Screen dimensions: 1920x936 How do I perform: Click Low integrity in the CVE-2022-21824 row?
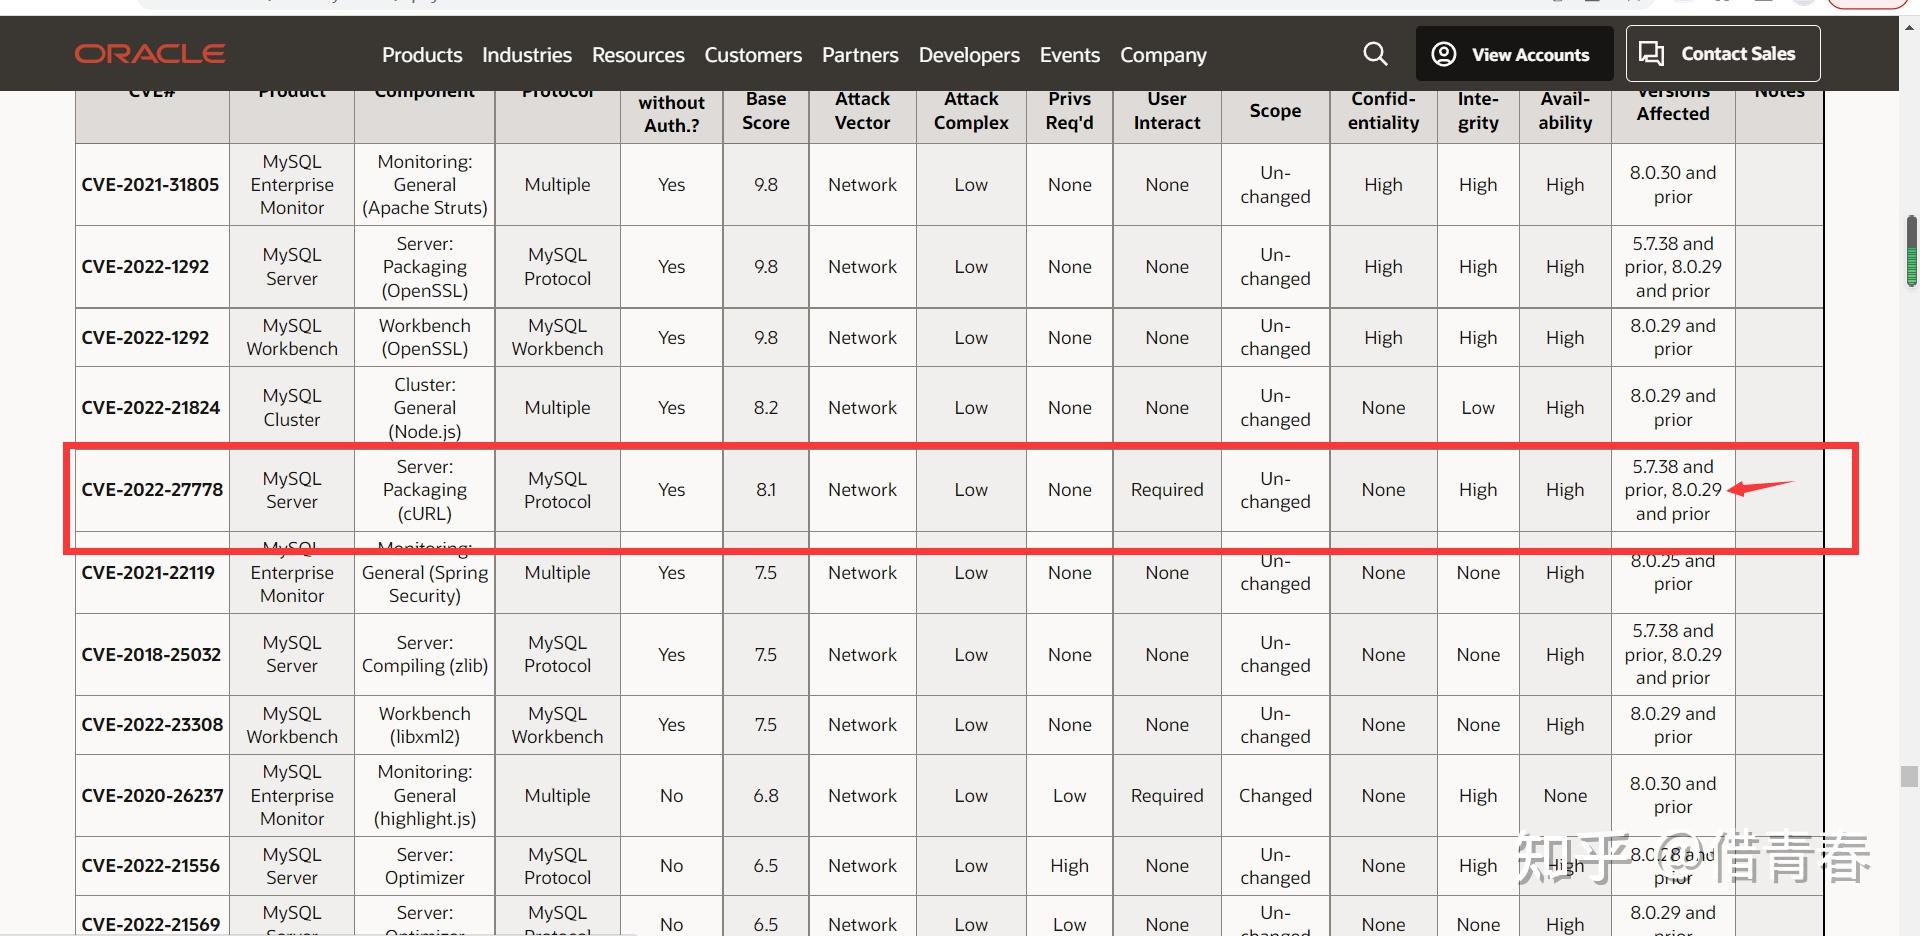[1478, 408]
